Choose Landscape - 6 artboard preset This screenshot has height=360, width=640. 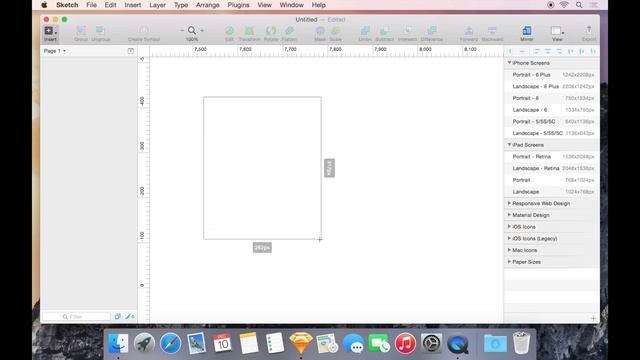(x=552, y=110)
